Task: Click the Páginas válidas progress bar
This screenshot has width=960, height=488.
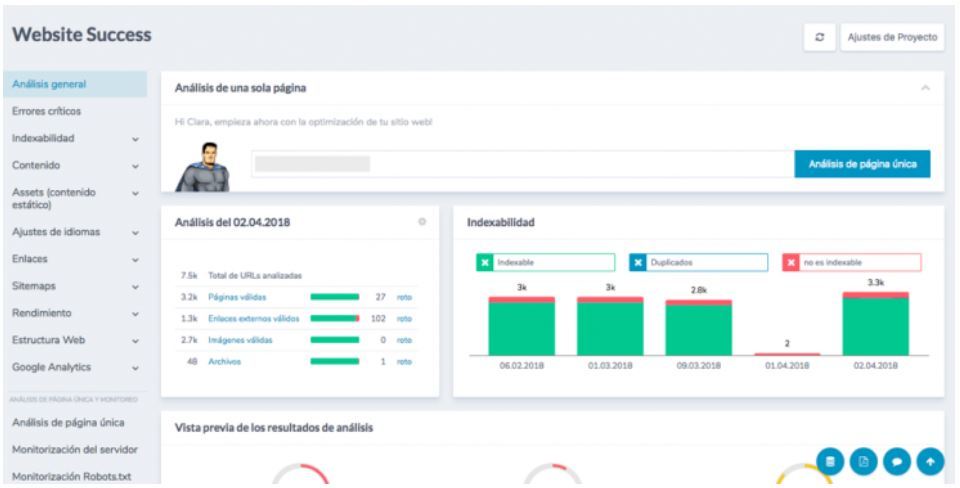Action: [335, 297]
